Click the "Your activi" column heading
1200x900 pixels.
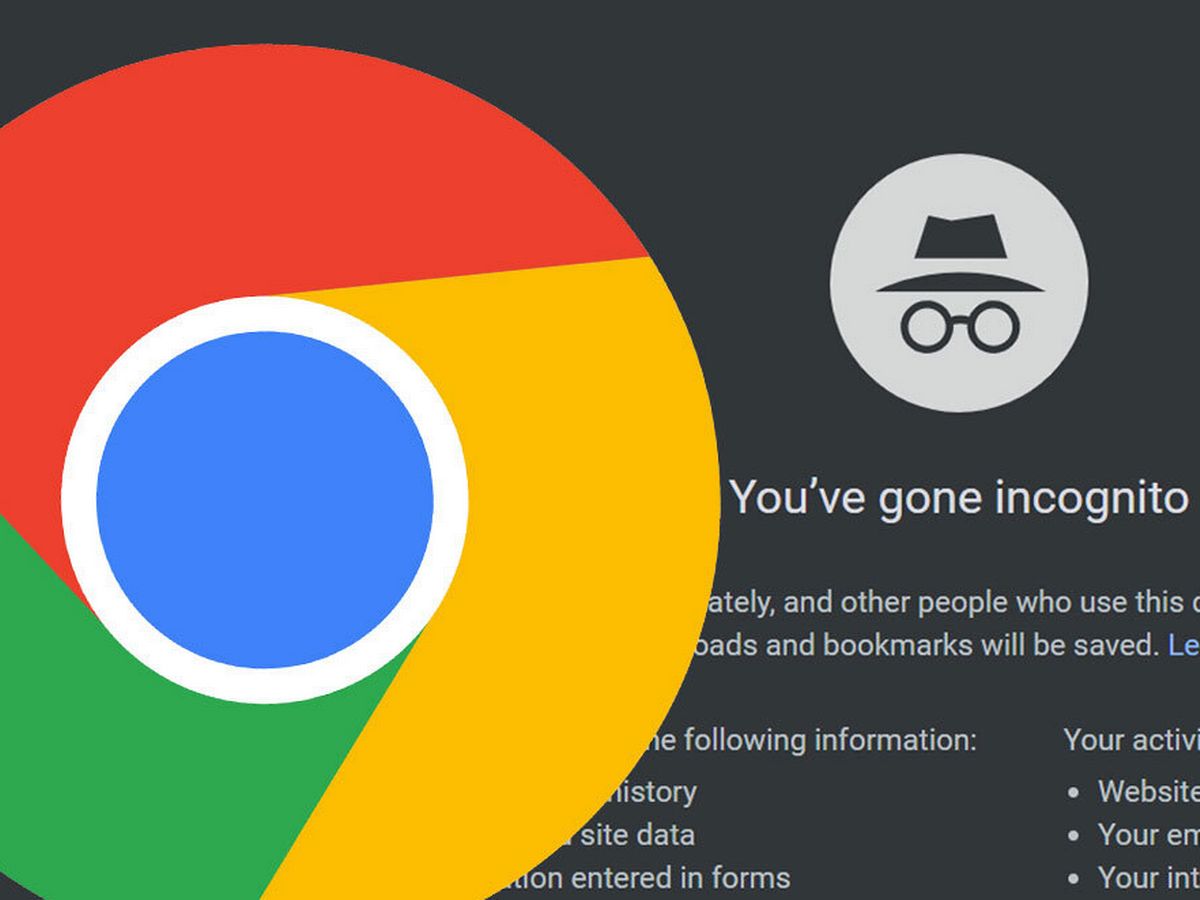point(1132,740)
